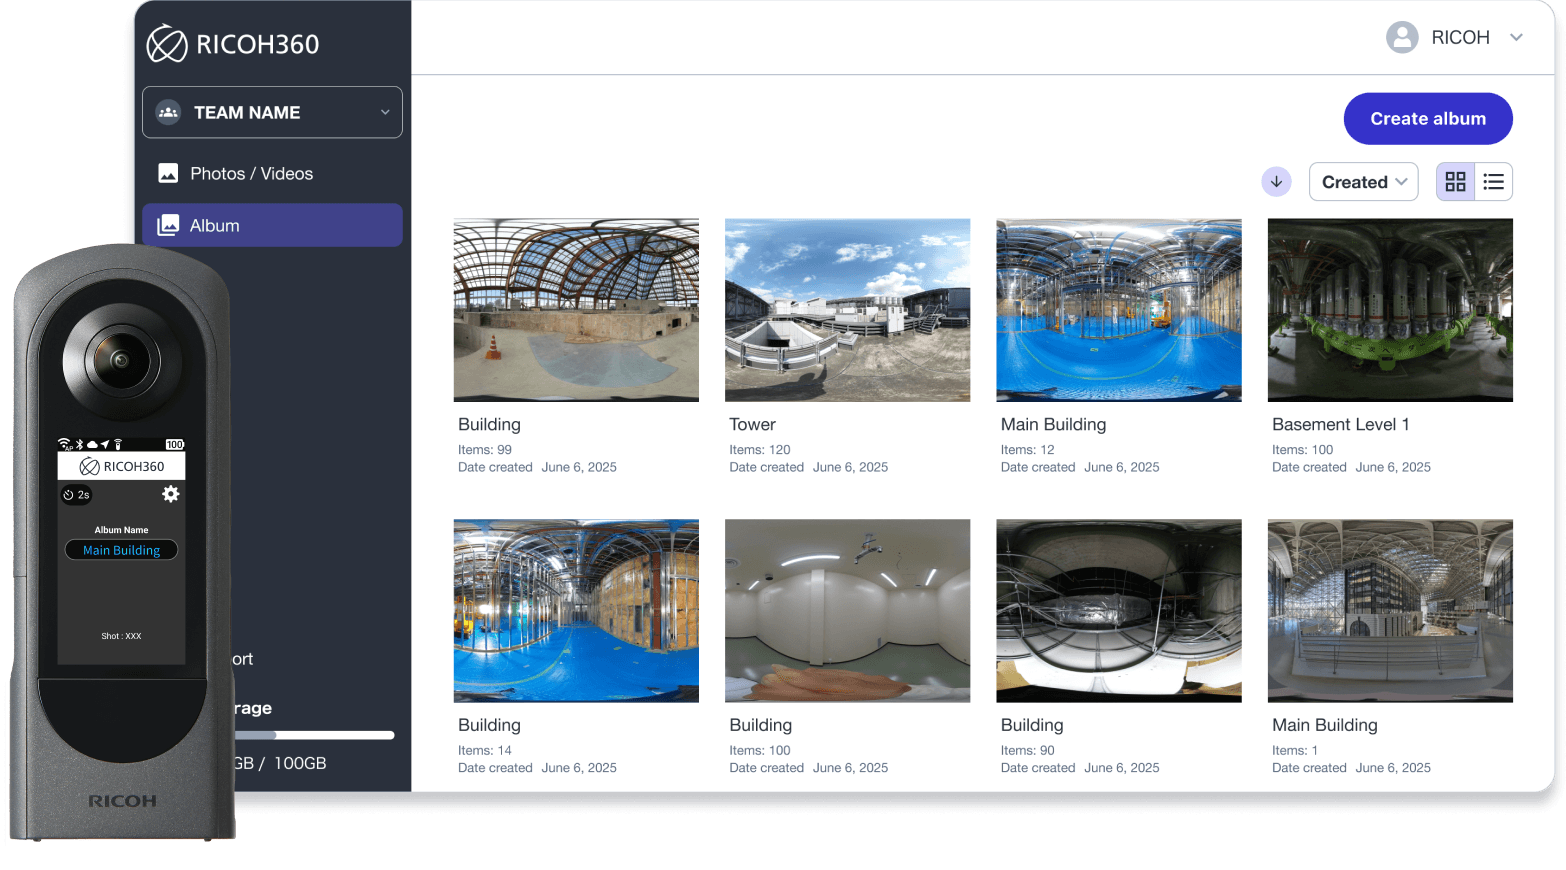Click the storage usage bar
Screen dimensions: 1566x870
coord(315,735)
